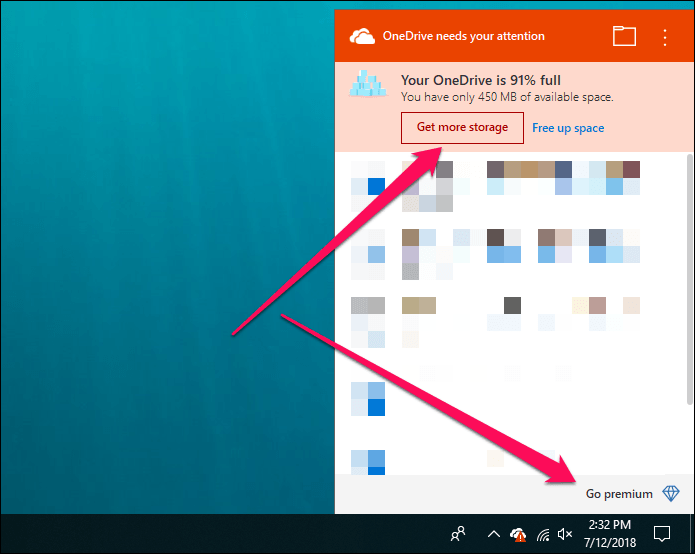695x554 pixels.
Task: Expand the hidden tray icons chevron
Action: pos(494,534)
